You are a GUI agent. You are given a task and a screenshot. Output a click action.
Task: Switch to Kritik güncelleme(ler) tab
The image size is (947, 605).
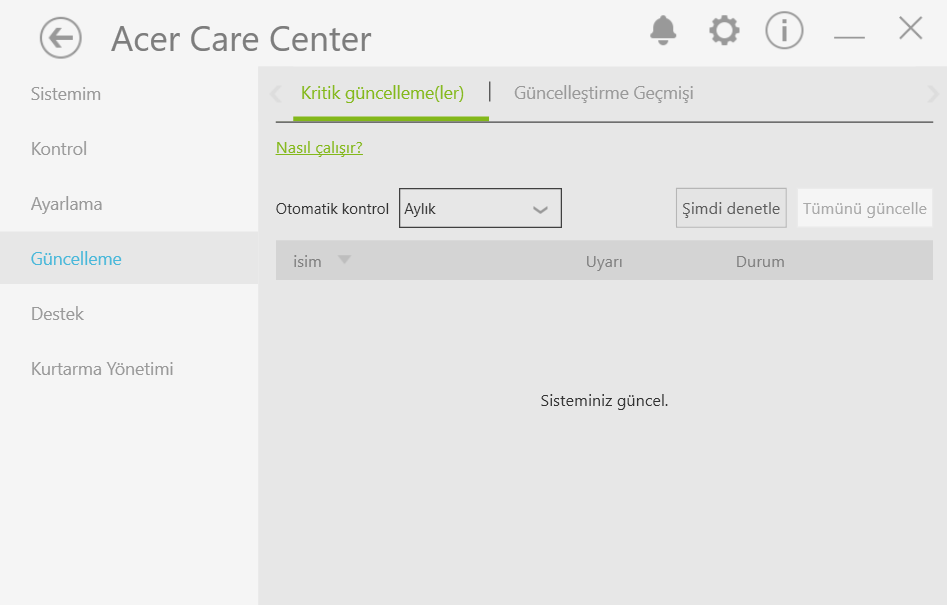[x=382, y=93]
